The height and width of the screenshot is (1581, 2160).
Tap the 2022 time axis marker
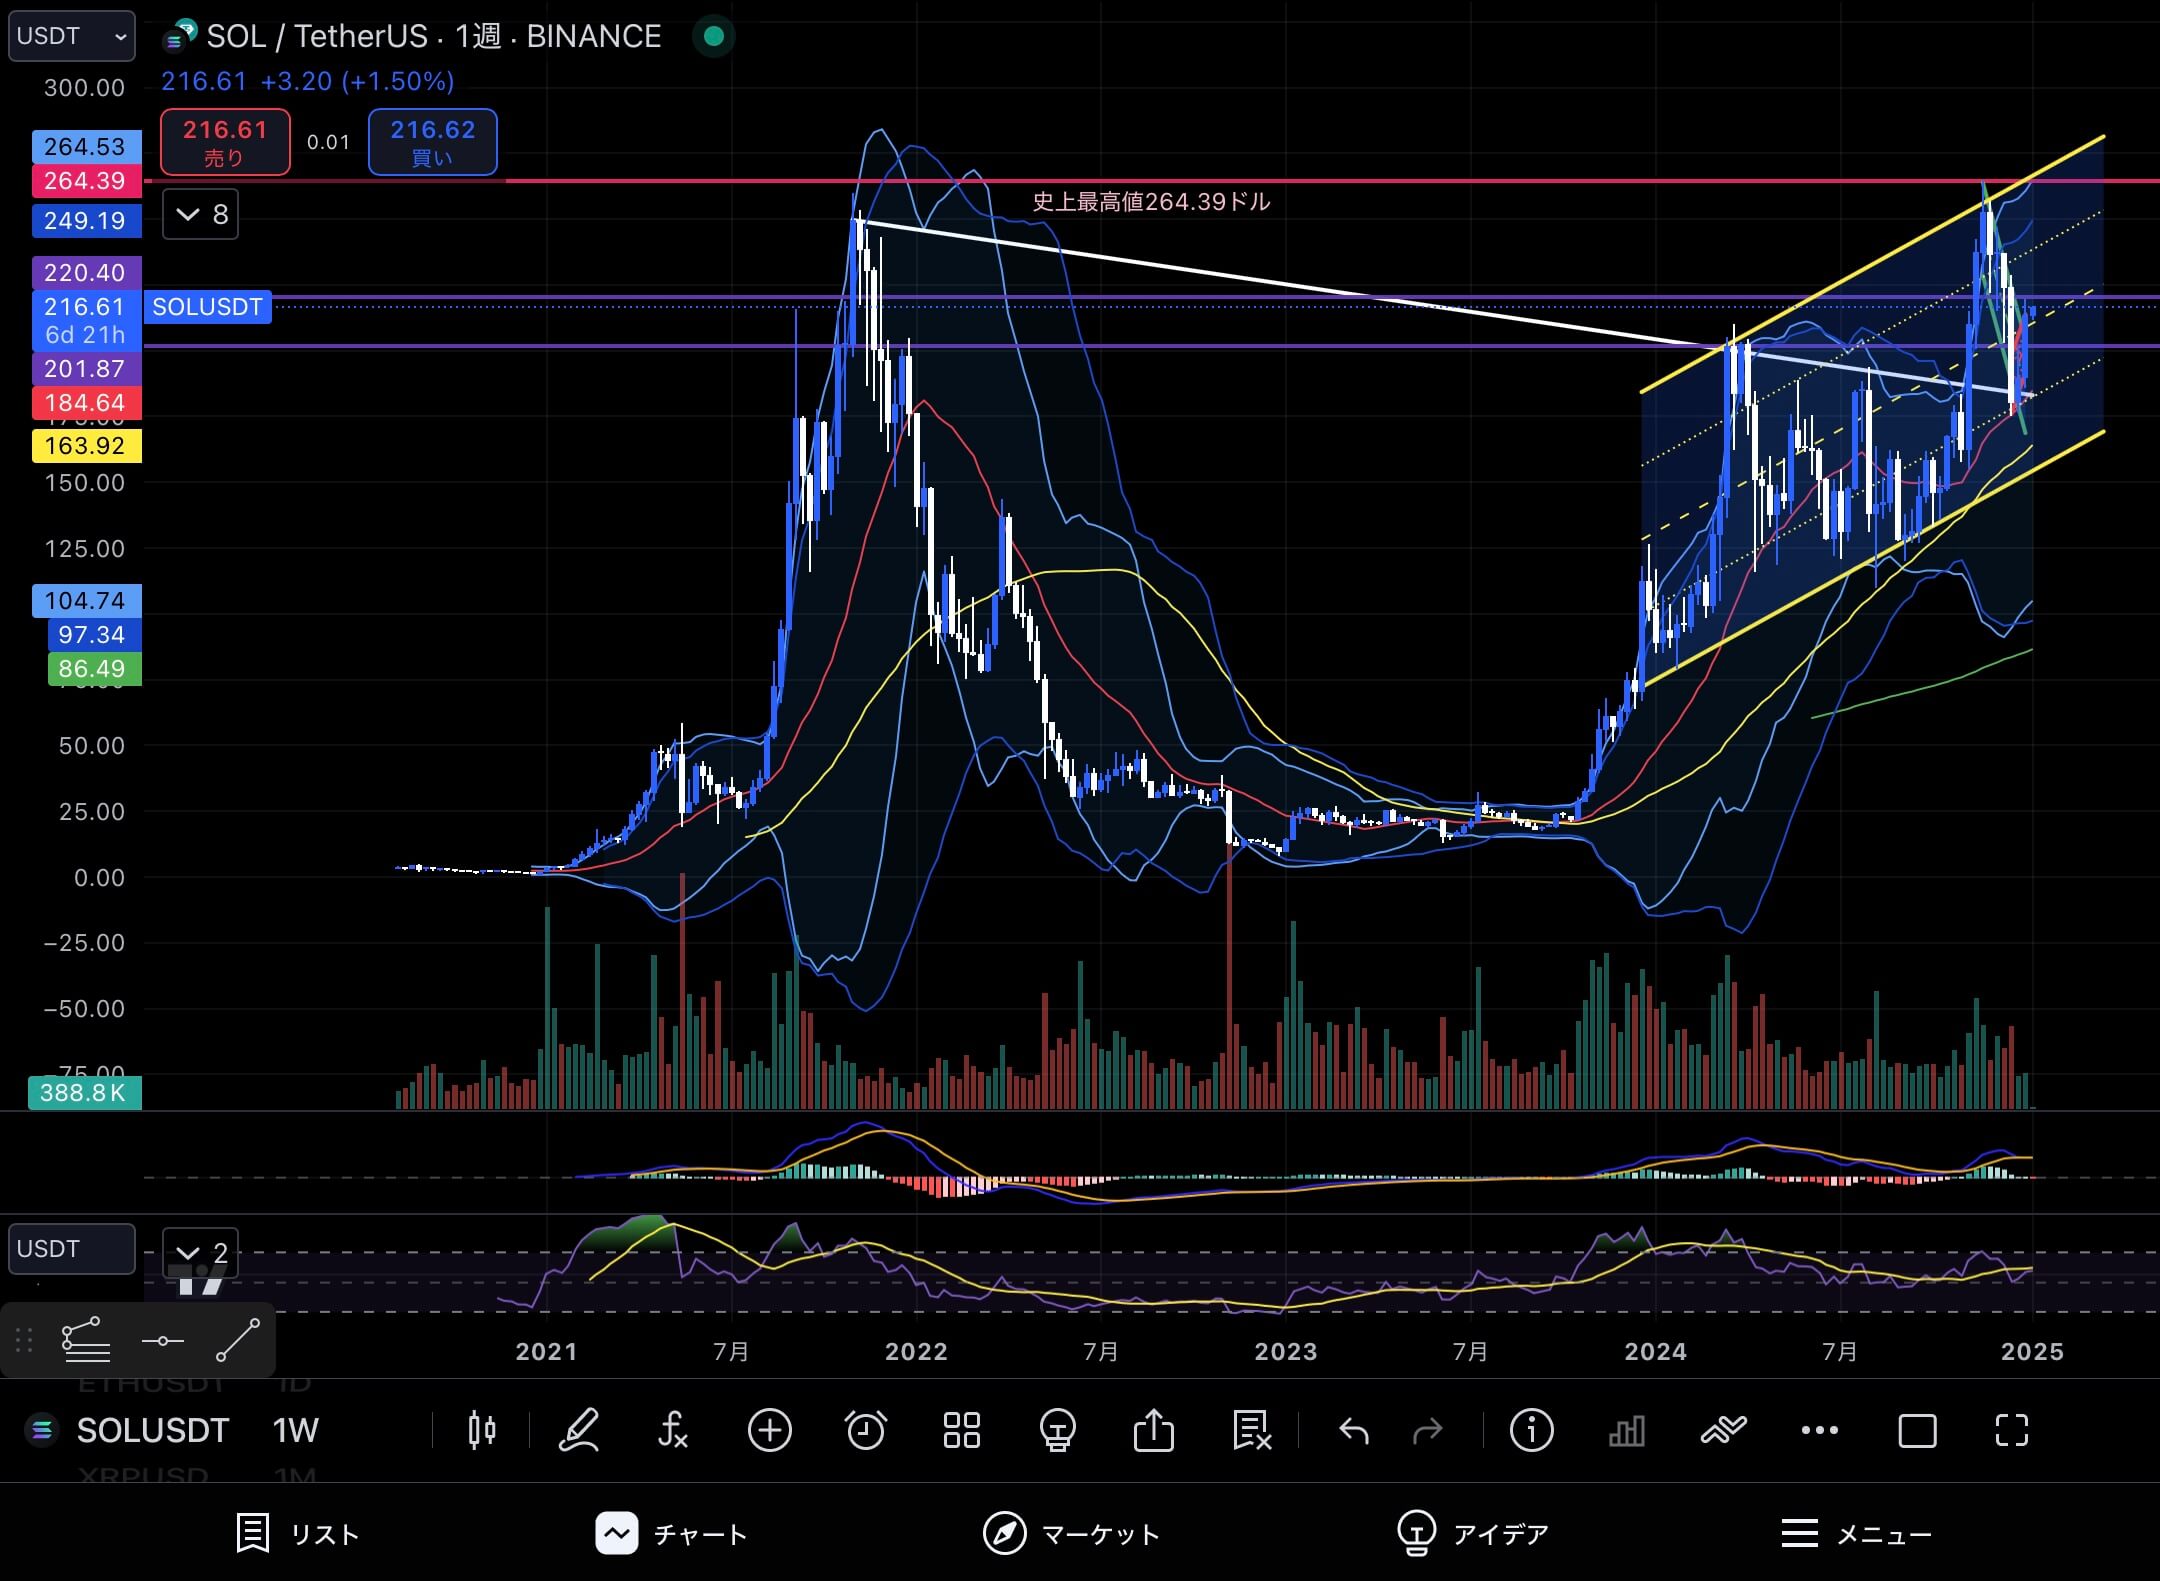pos(916,1352)
